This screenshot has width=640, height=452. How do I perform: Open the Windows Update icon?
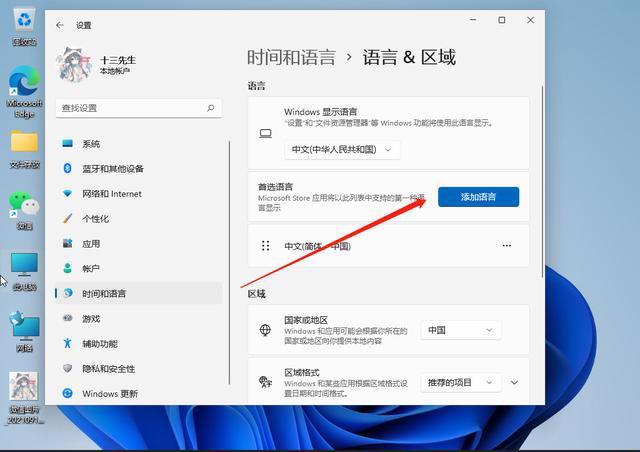coord(67,393)
